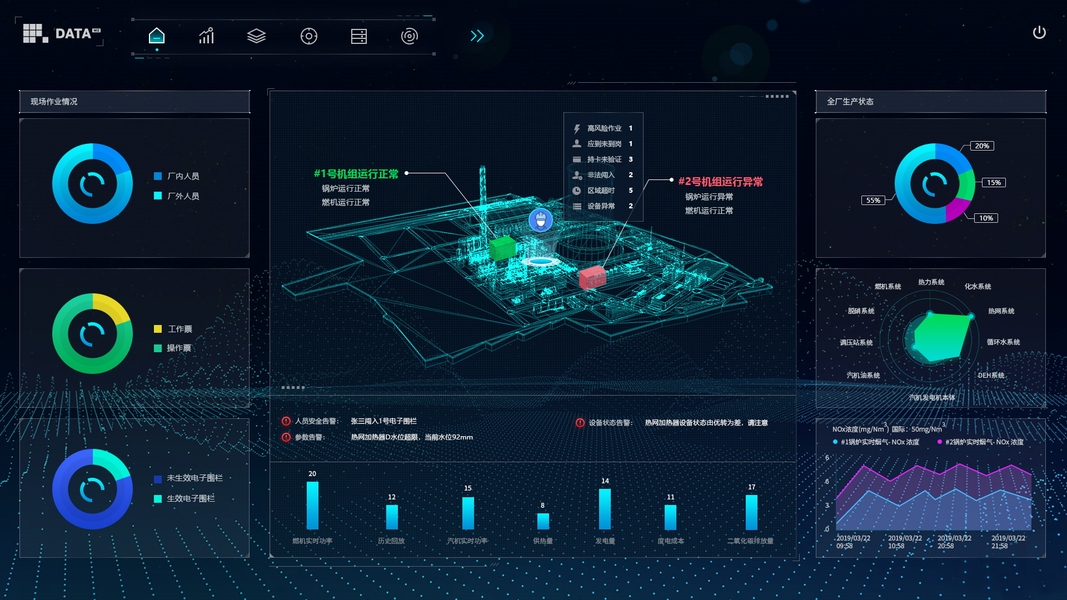Toggle 未生效电子围栏 legend item

click(x=188, y=478)
